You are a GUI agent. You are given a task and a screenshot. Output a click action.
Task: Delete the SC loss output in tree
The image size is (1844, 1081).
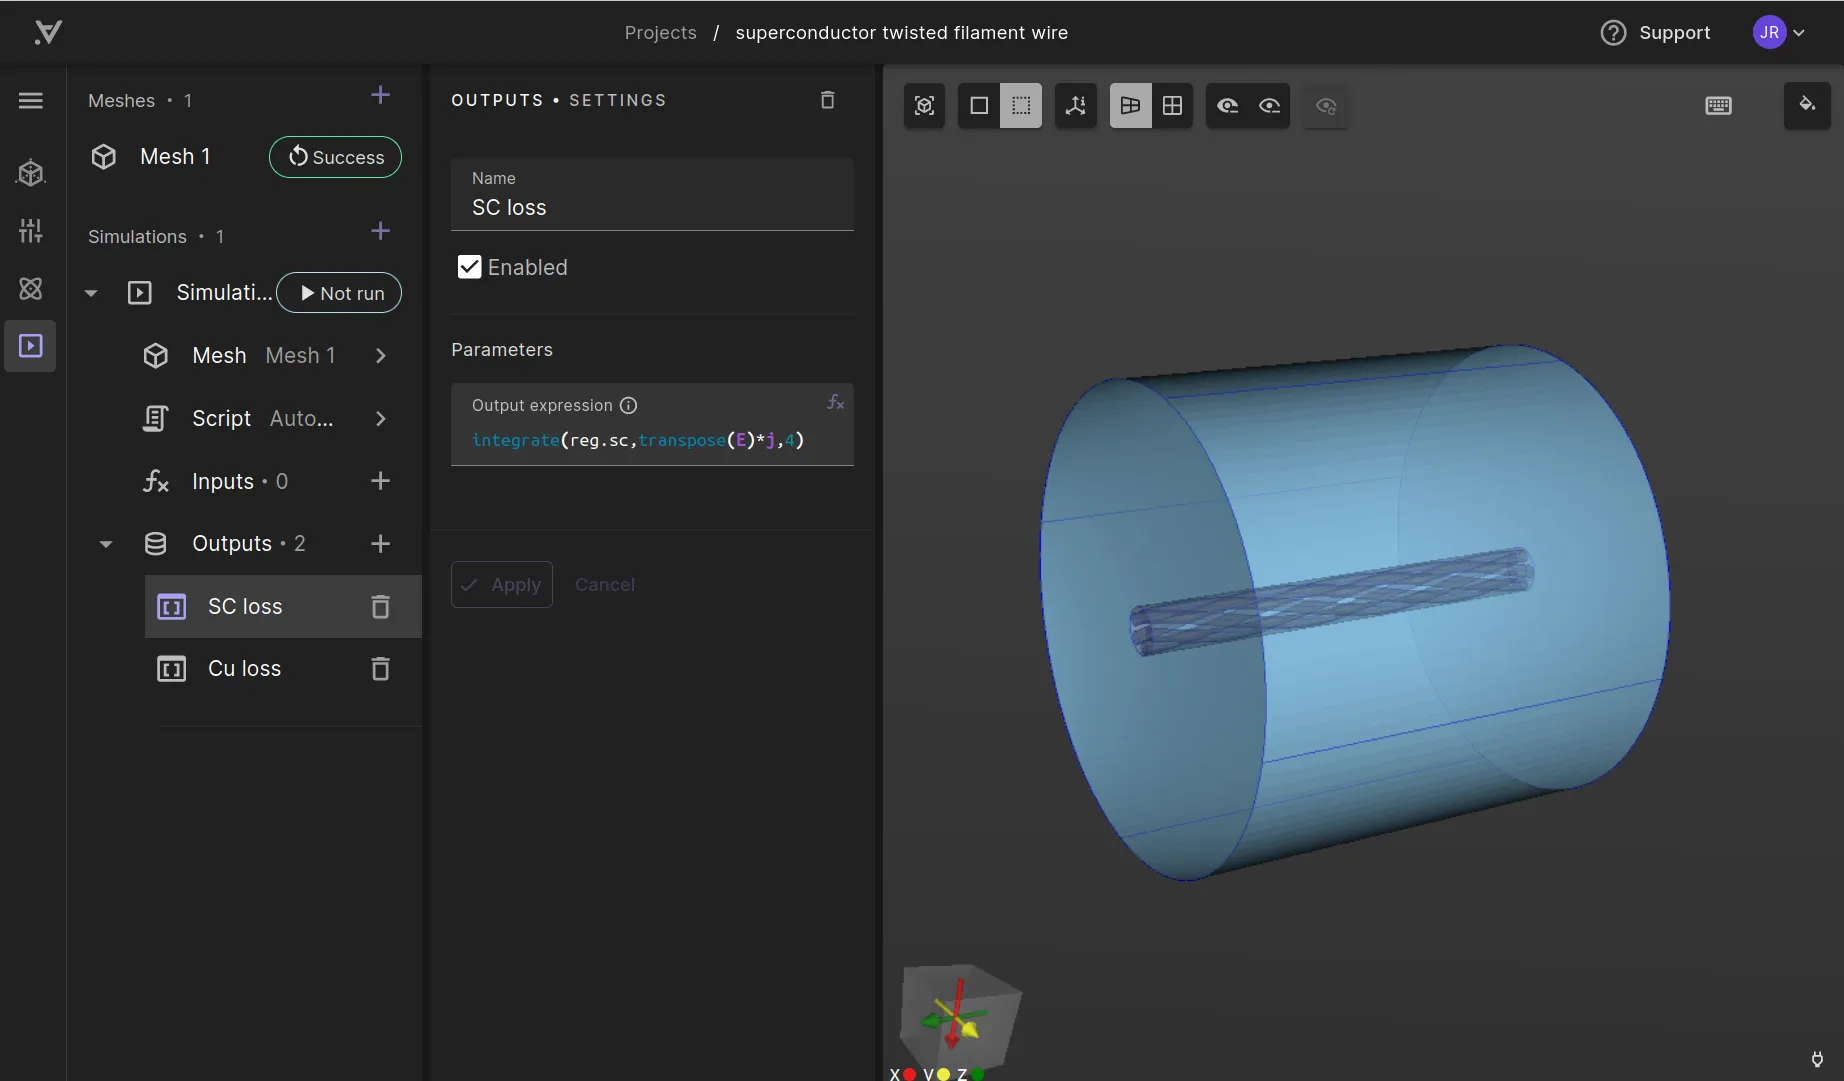380,607
